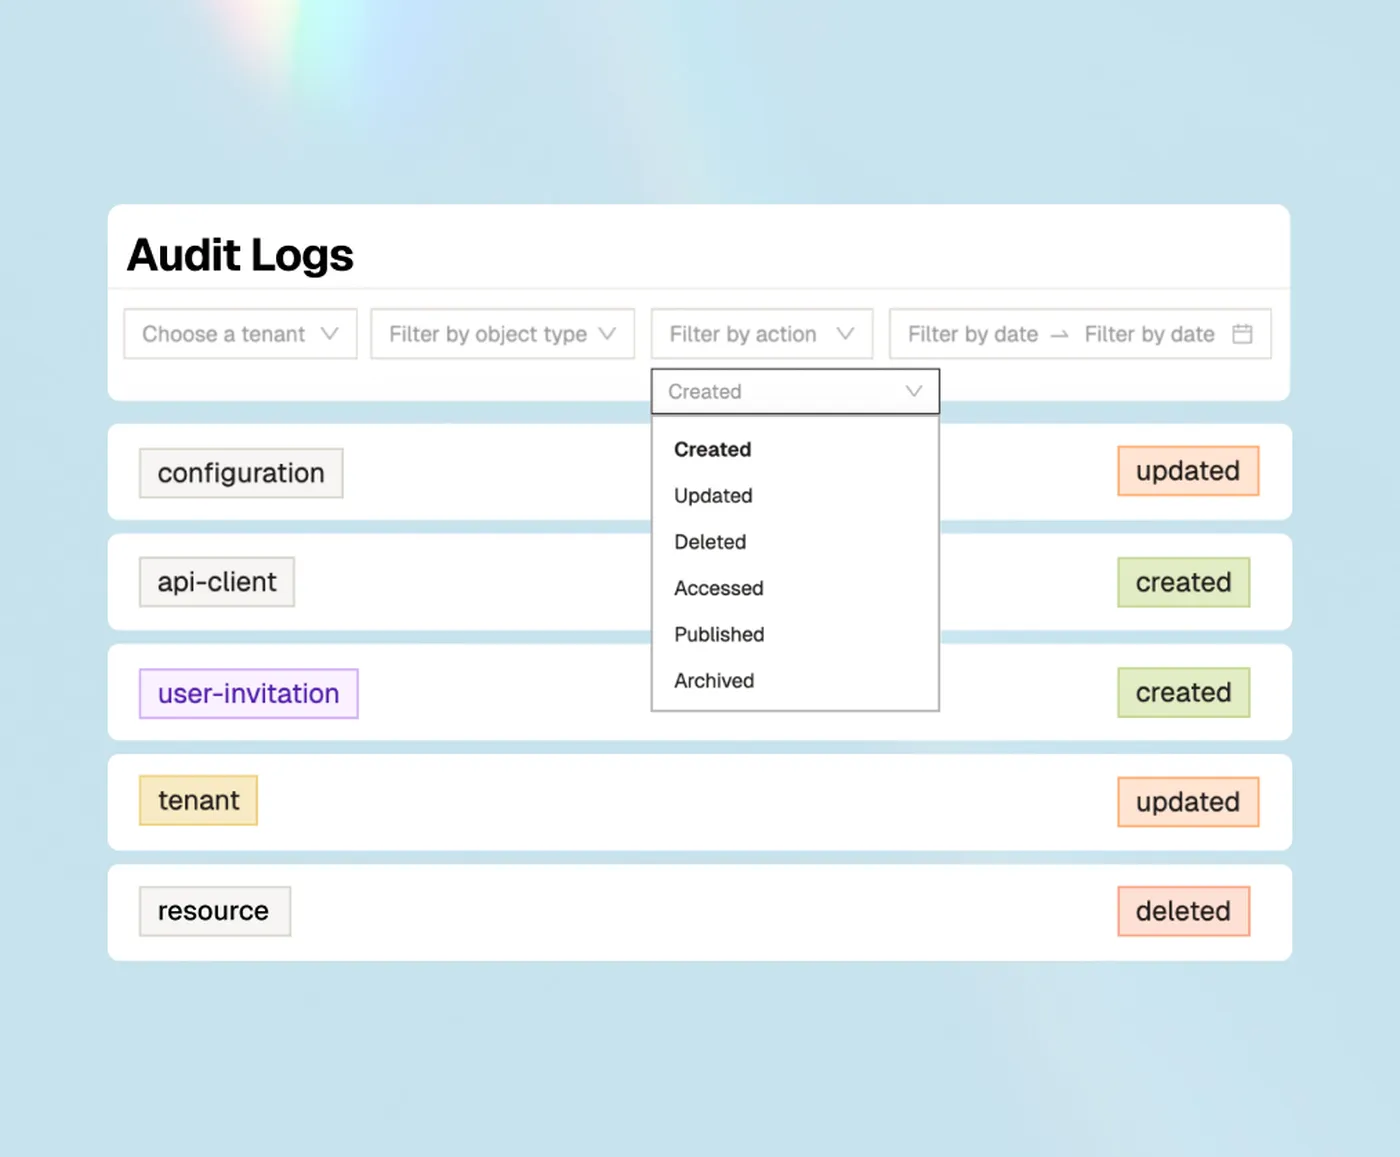Click the updated badge on the tenant row
1400x1157 pixels.
click(x=1188, y=801)
